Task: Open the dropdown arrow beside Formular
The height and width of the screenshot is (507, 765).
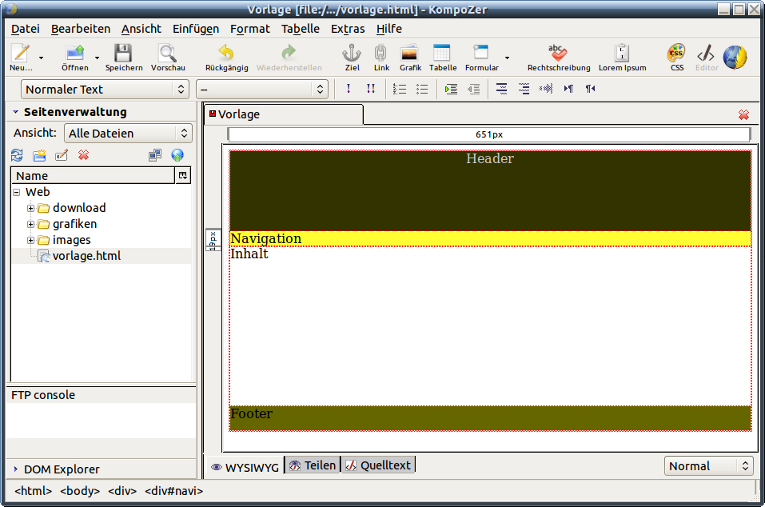Action: click(507, 58)
